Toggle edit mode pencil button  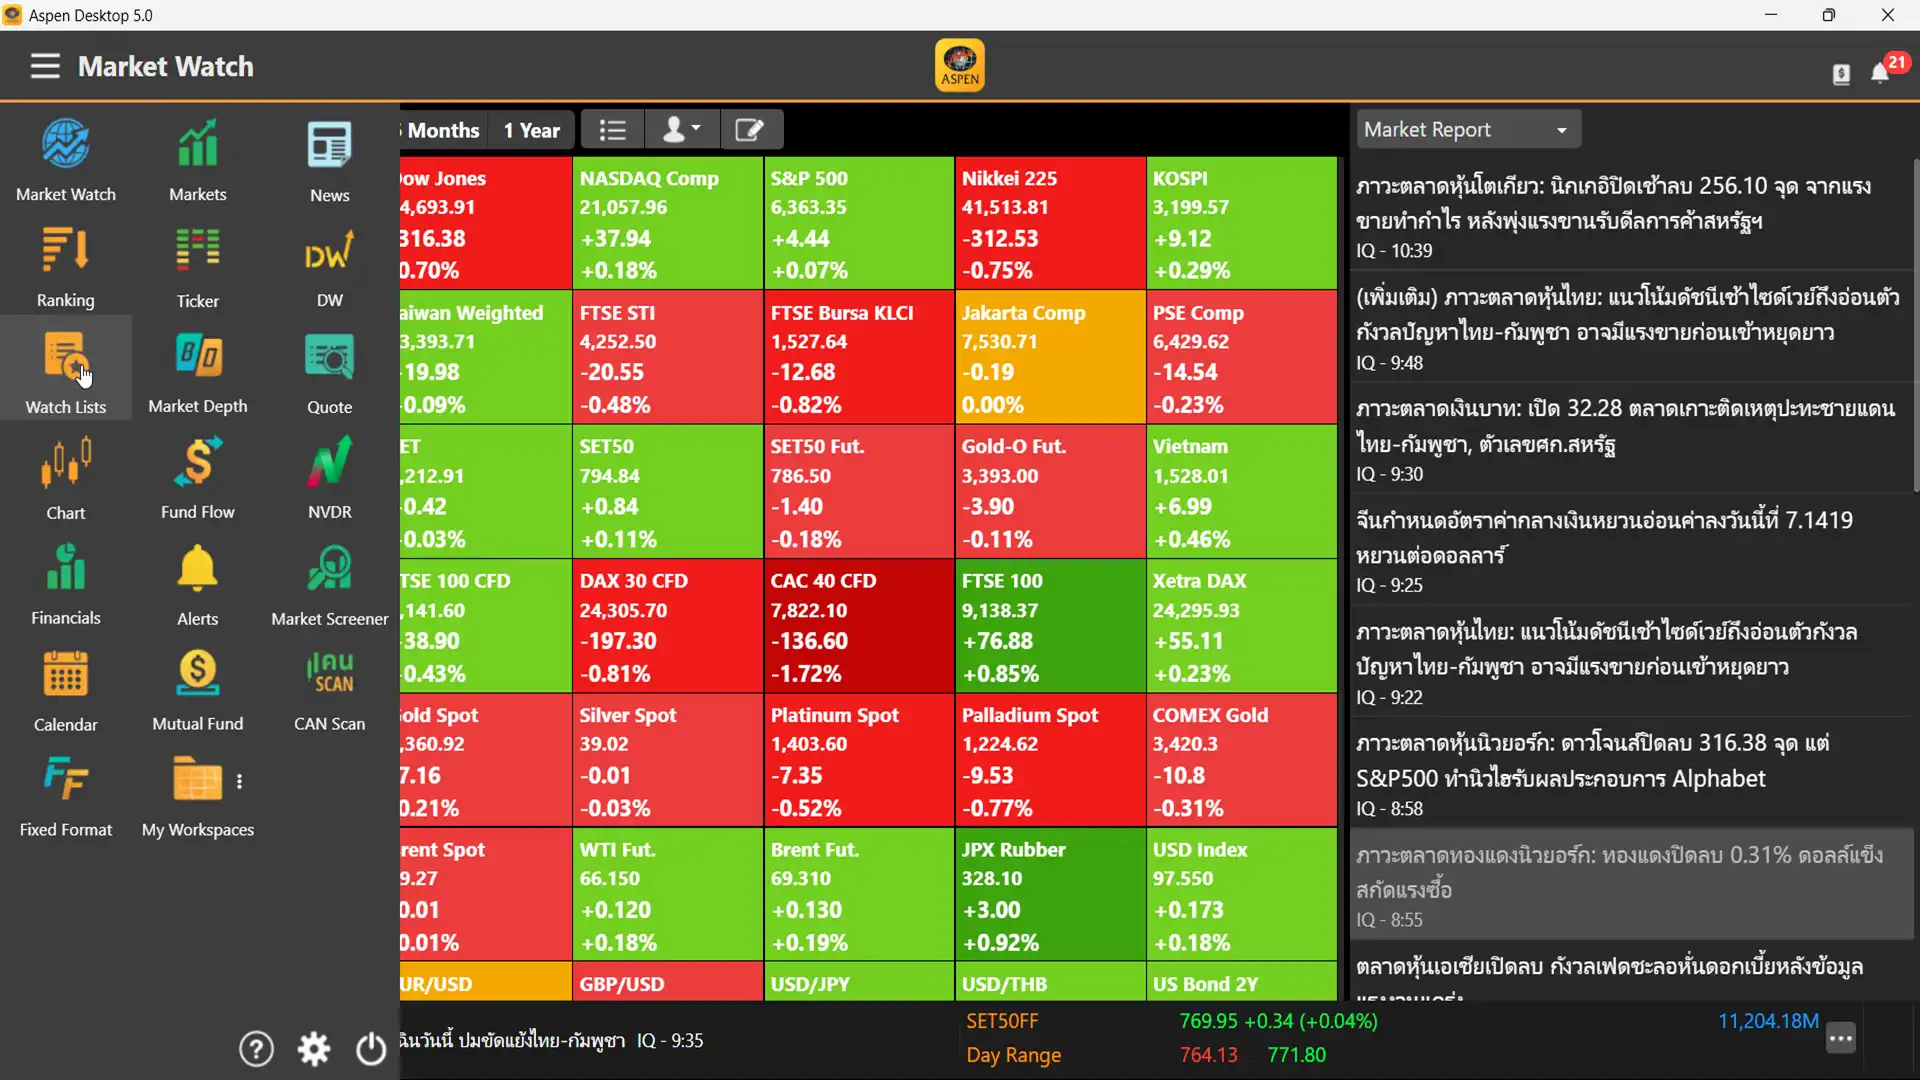pos(749,130)
